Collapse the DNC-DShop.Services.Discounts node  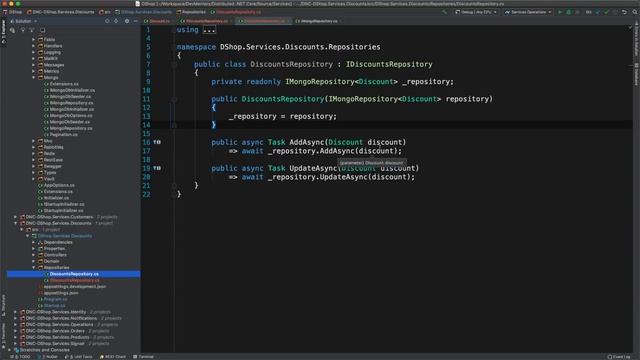[16, 223]
